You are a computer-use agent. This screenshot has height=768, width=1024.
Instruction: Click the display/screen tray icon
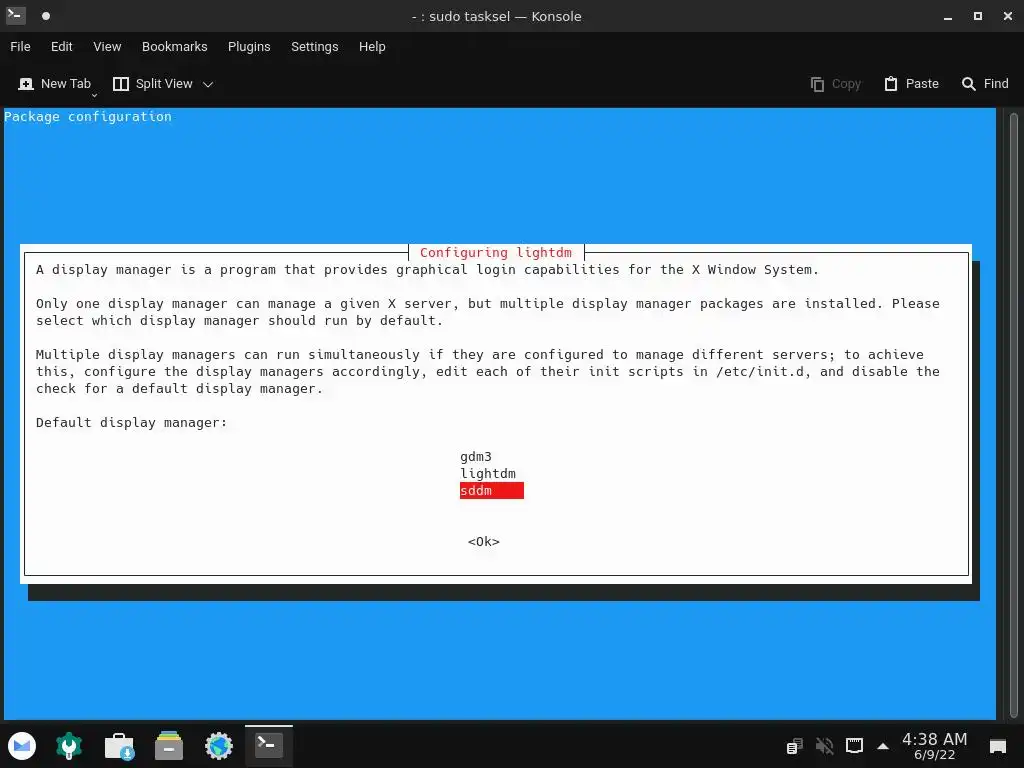(854, 745)
